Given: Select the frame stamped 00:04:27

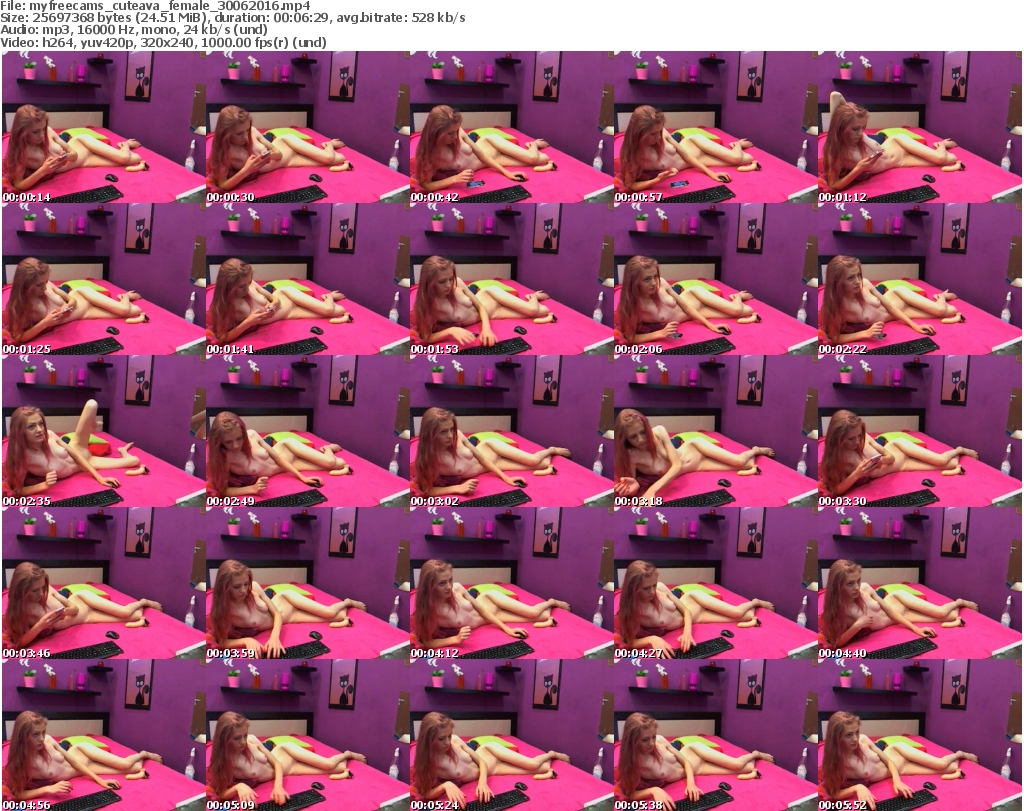Looking at the screenshot, I should (x=716, y=583).
